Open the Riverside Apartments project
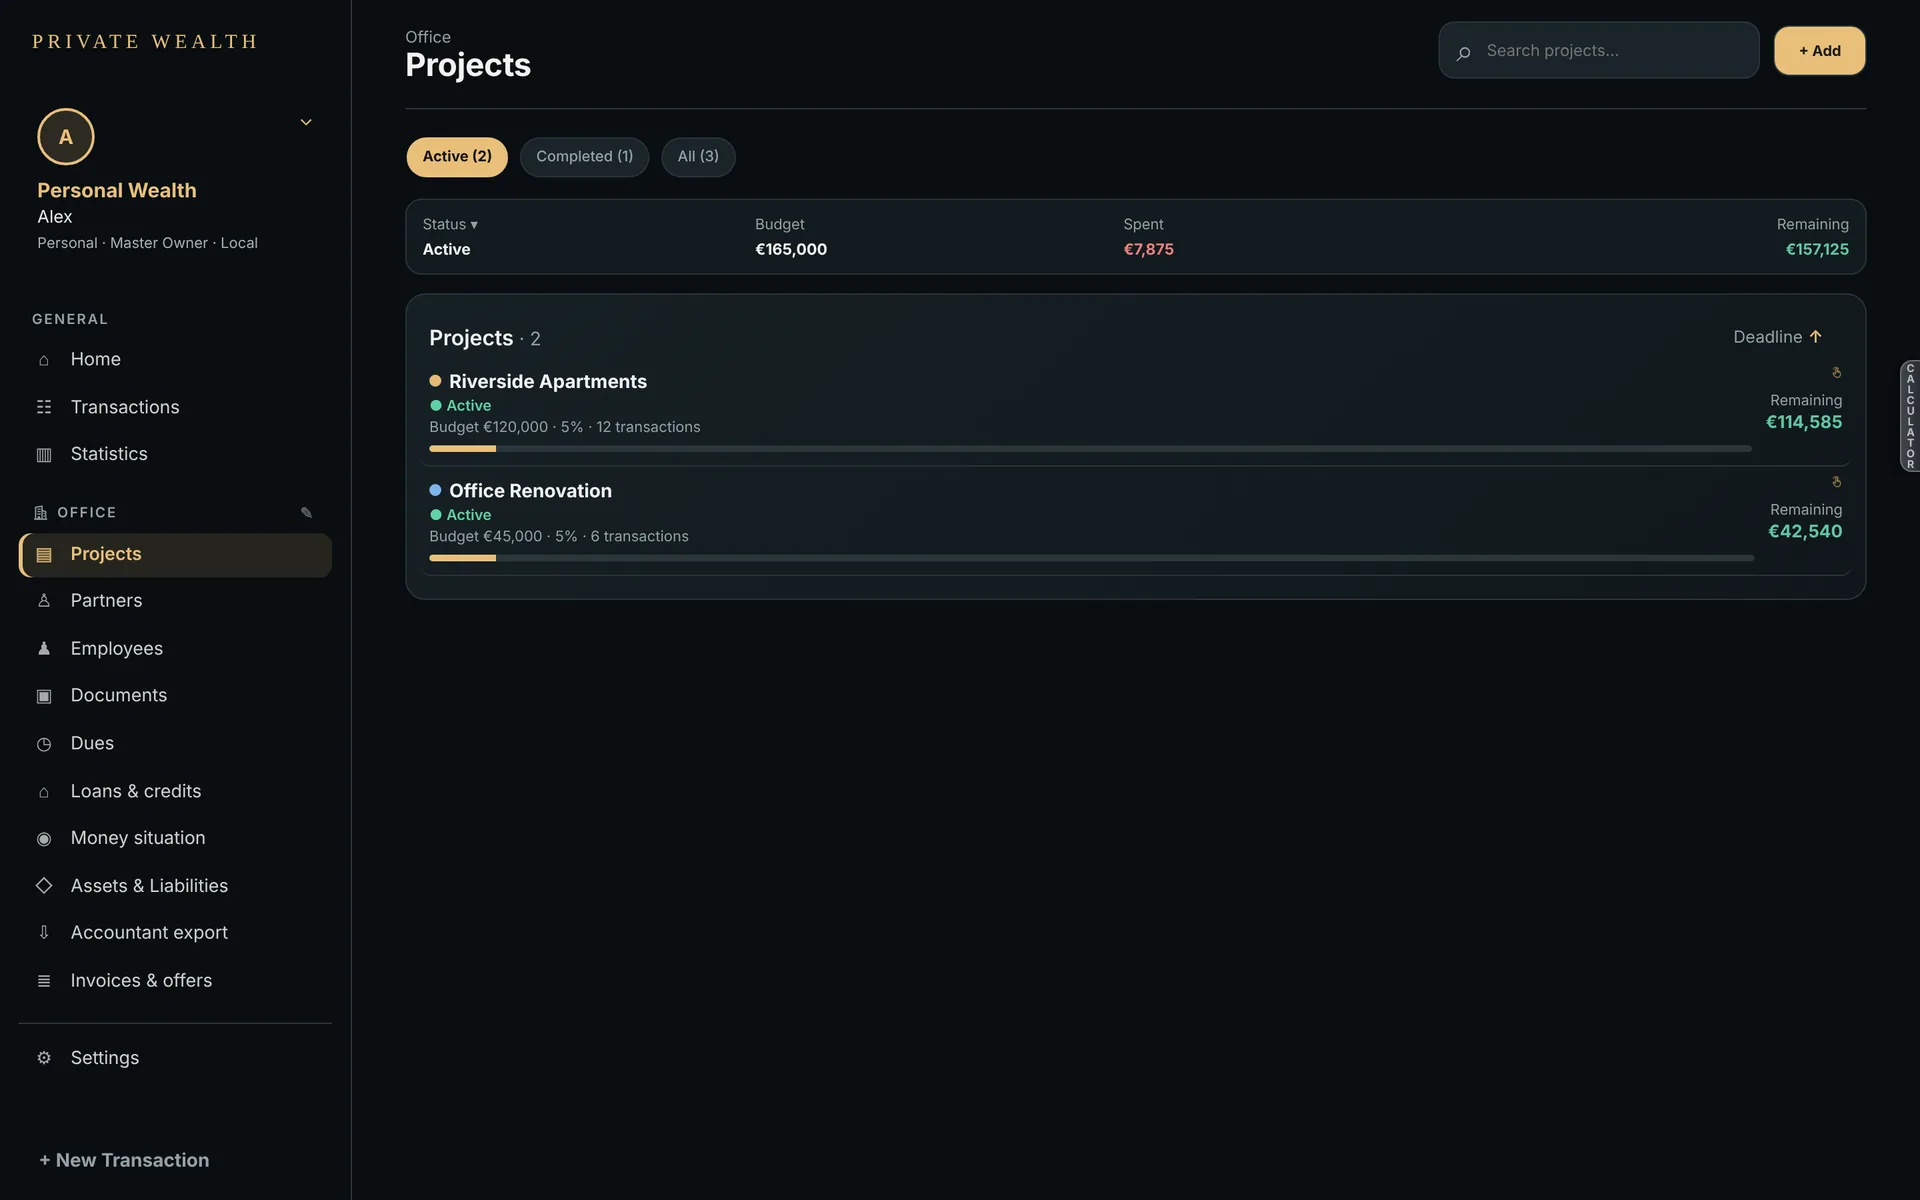The width and height of the screenshot is (1920, 1200). (548, 382)
